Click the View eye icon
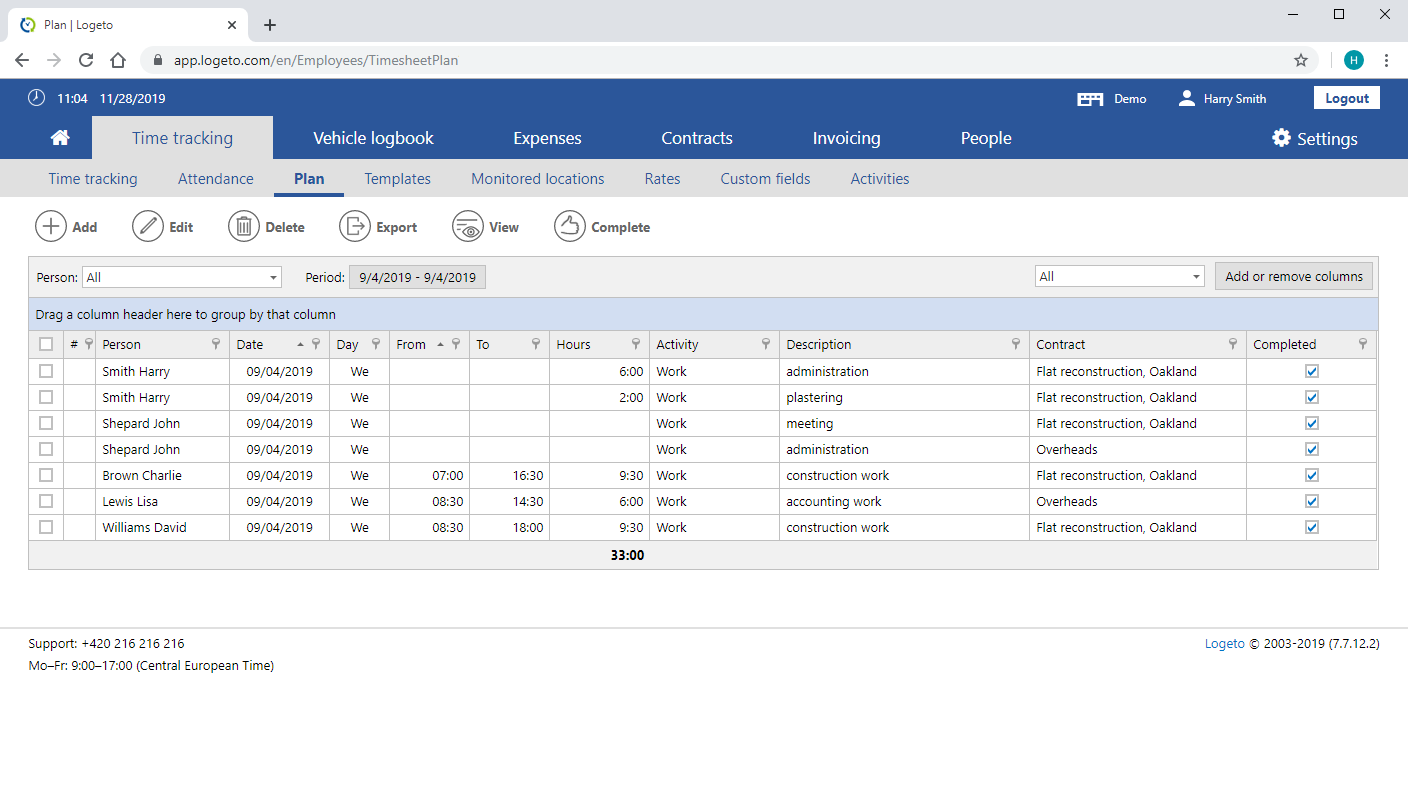Image resolution: width=1408 pixels, height=797 pixels. click(468, 227)
